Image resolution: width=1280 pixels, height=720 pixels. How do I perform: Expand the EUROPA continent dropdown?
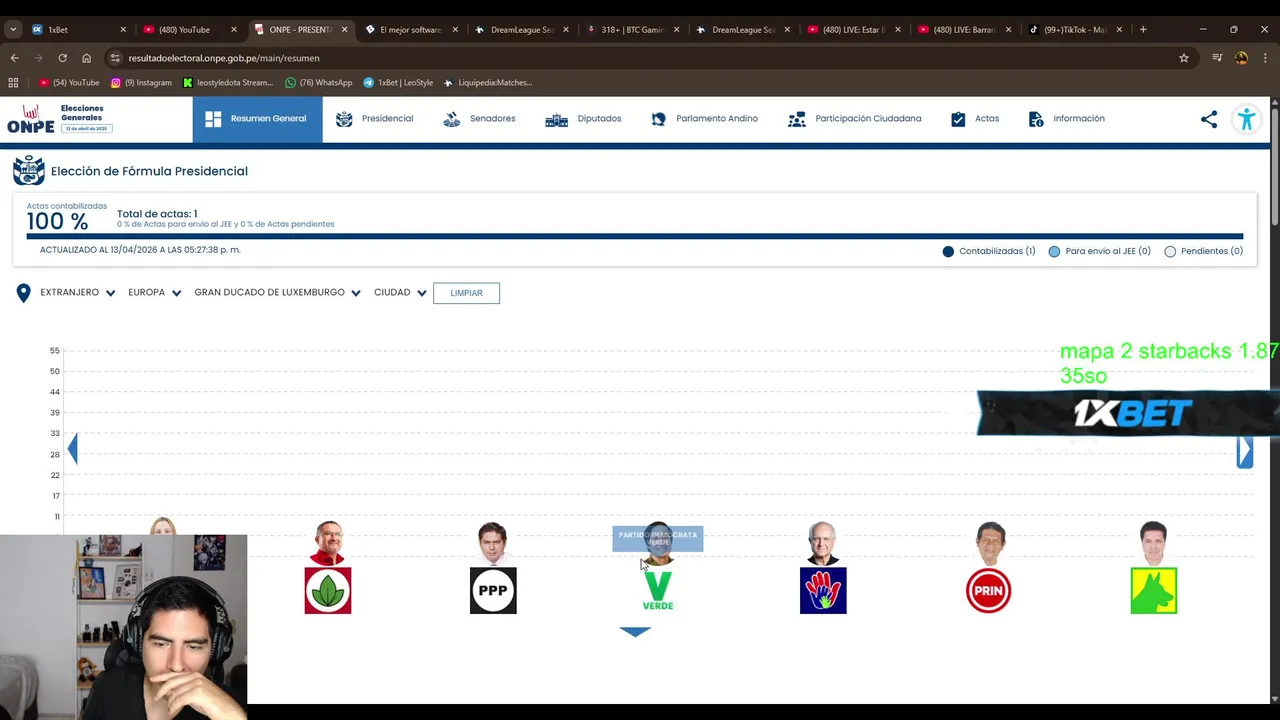(x=155, y=293)
